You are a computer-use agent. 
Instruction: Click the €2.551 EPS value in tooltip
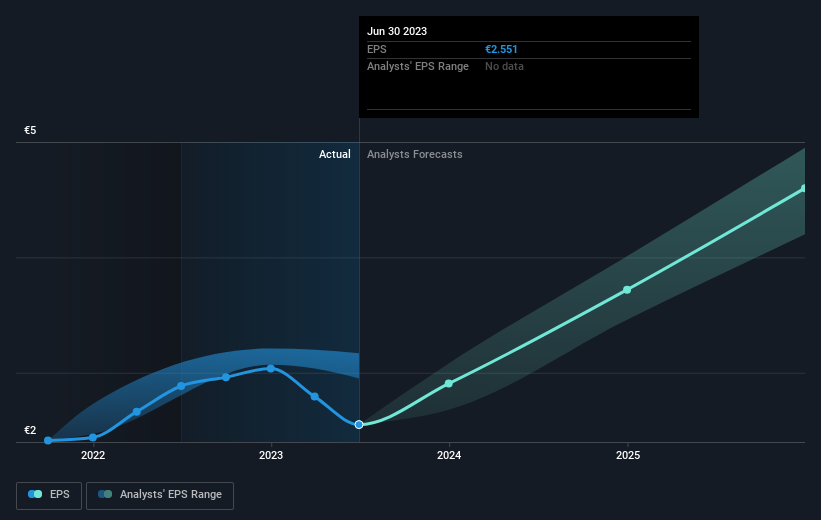tap(501, 49)
